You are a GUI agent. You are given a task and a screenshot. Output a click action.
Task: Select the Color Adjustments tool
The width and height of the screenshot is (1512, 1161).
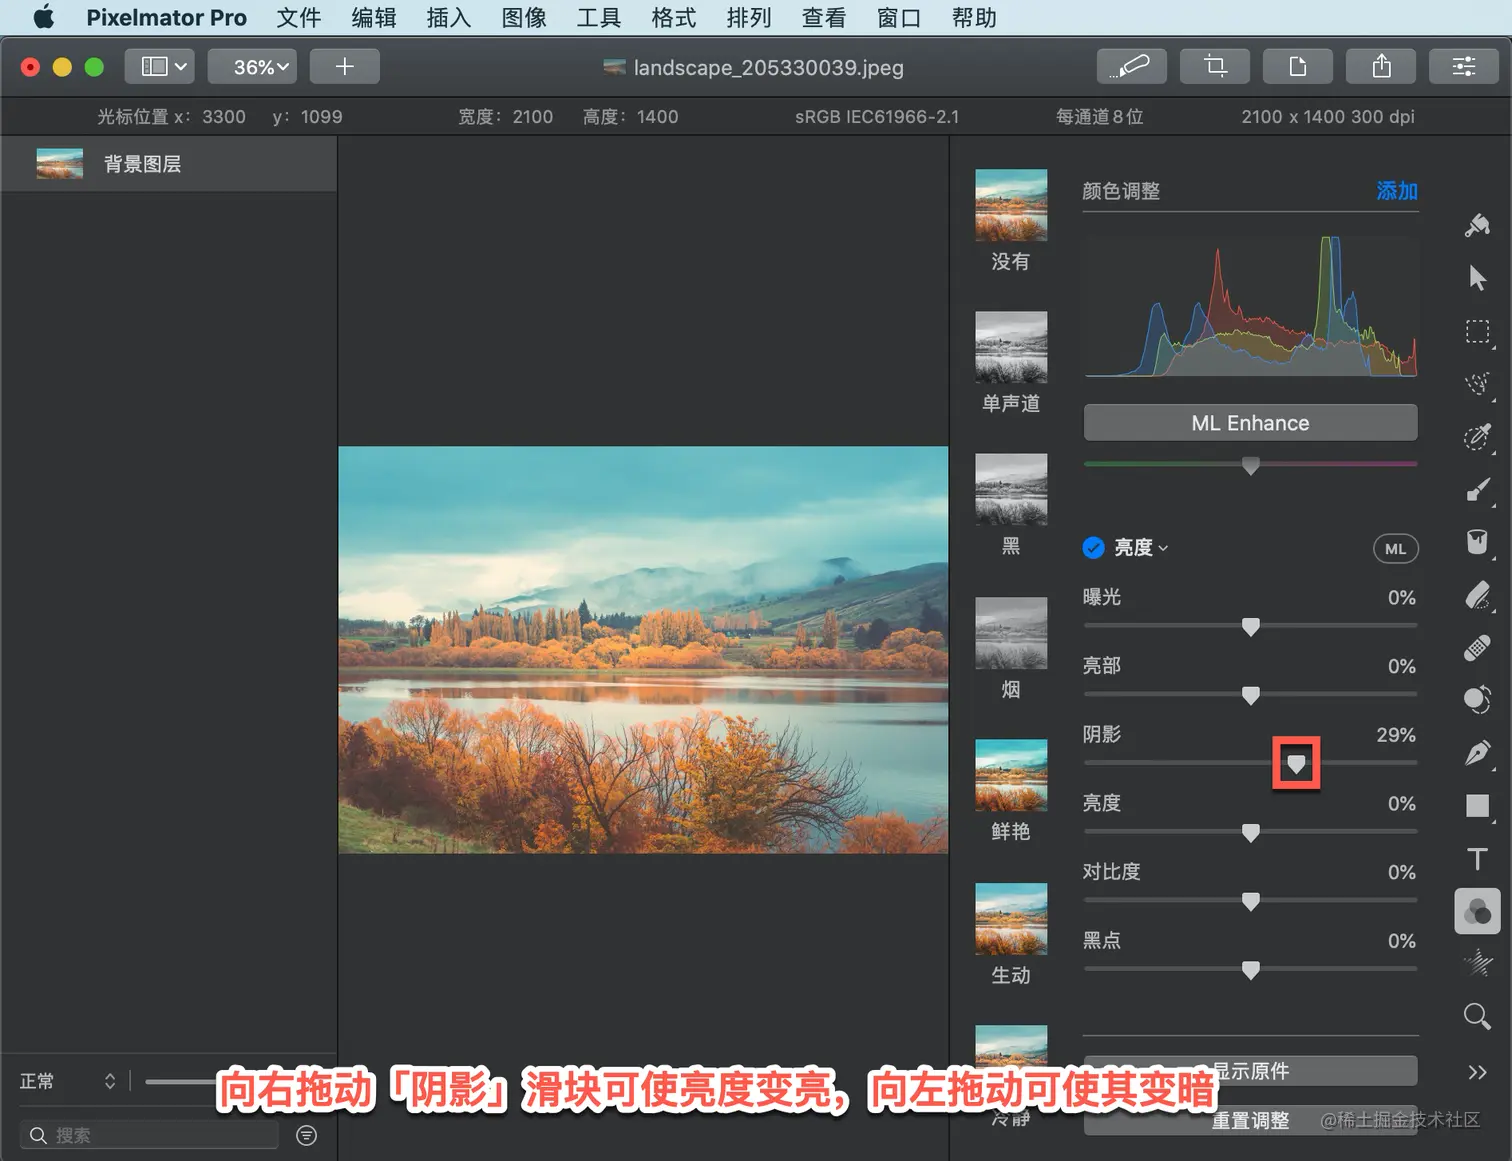coord(1477,911)
